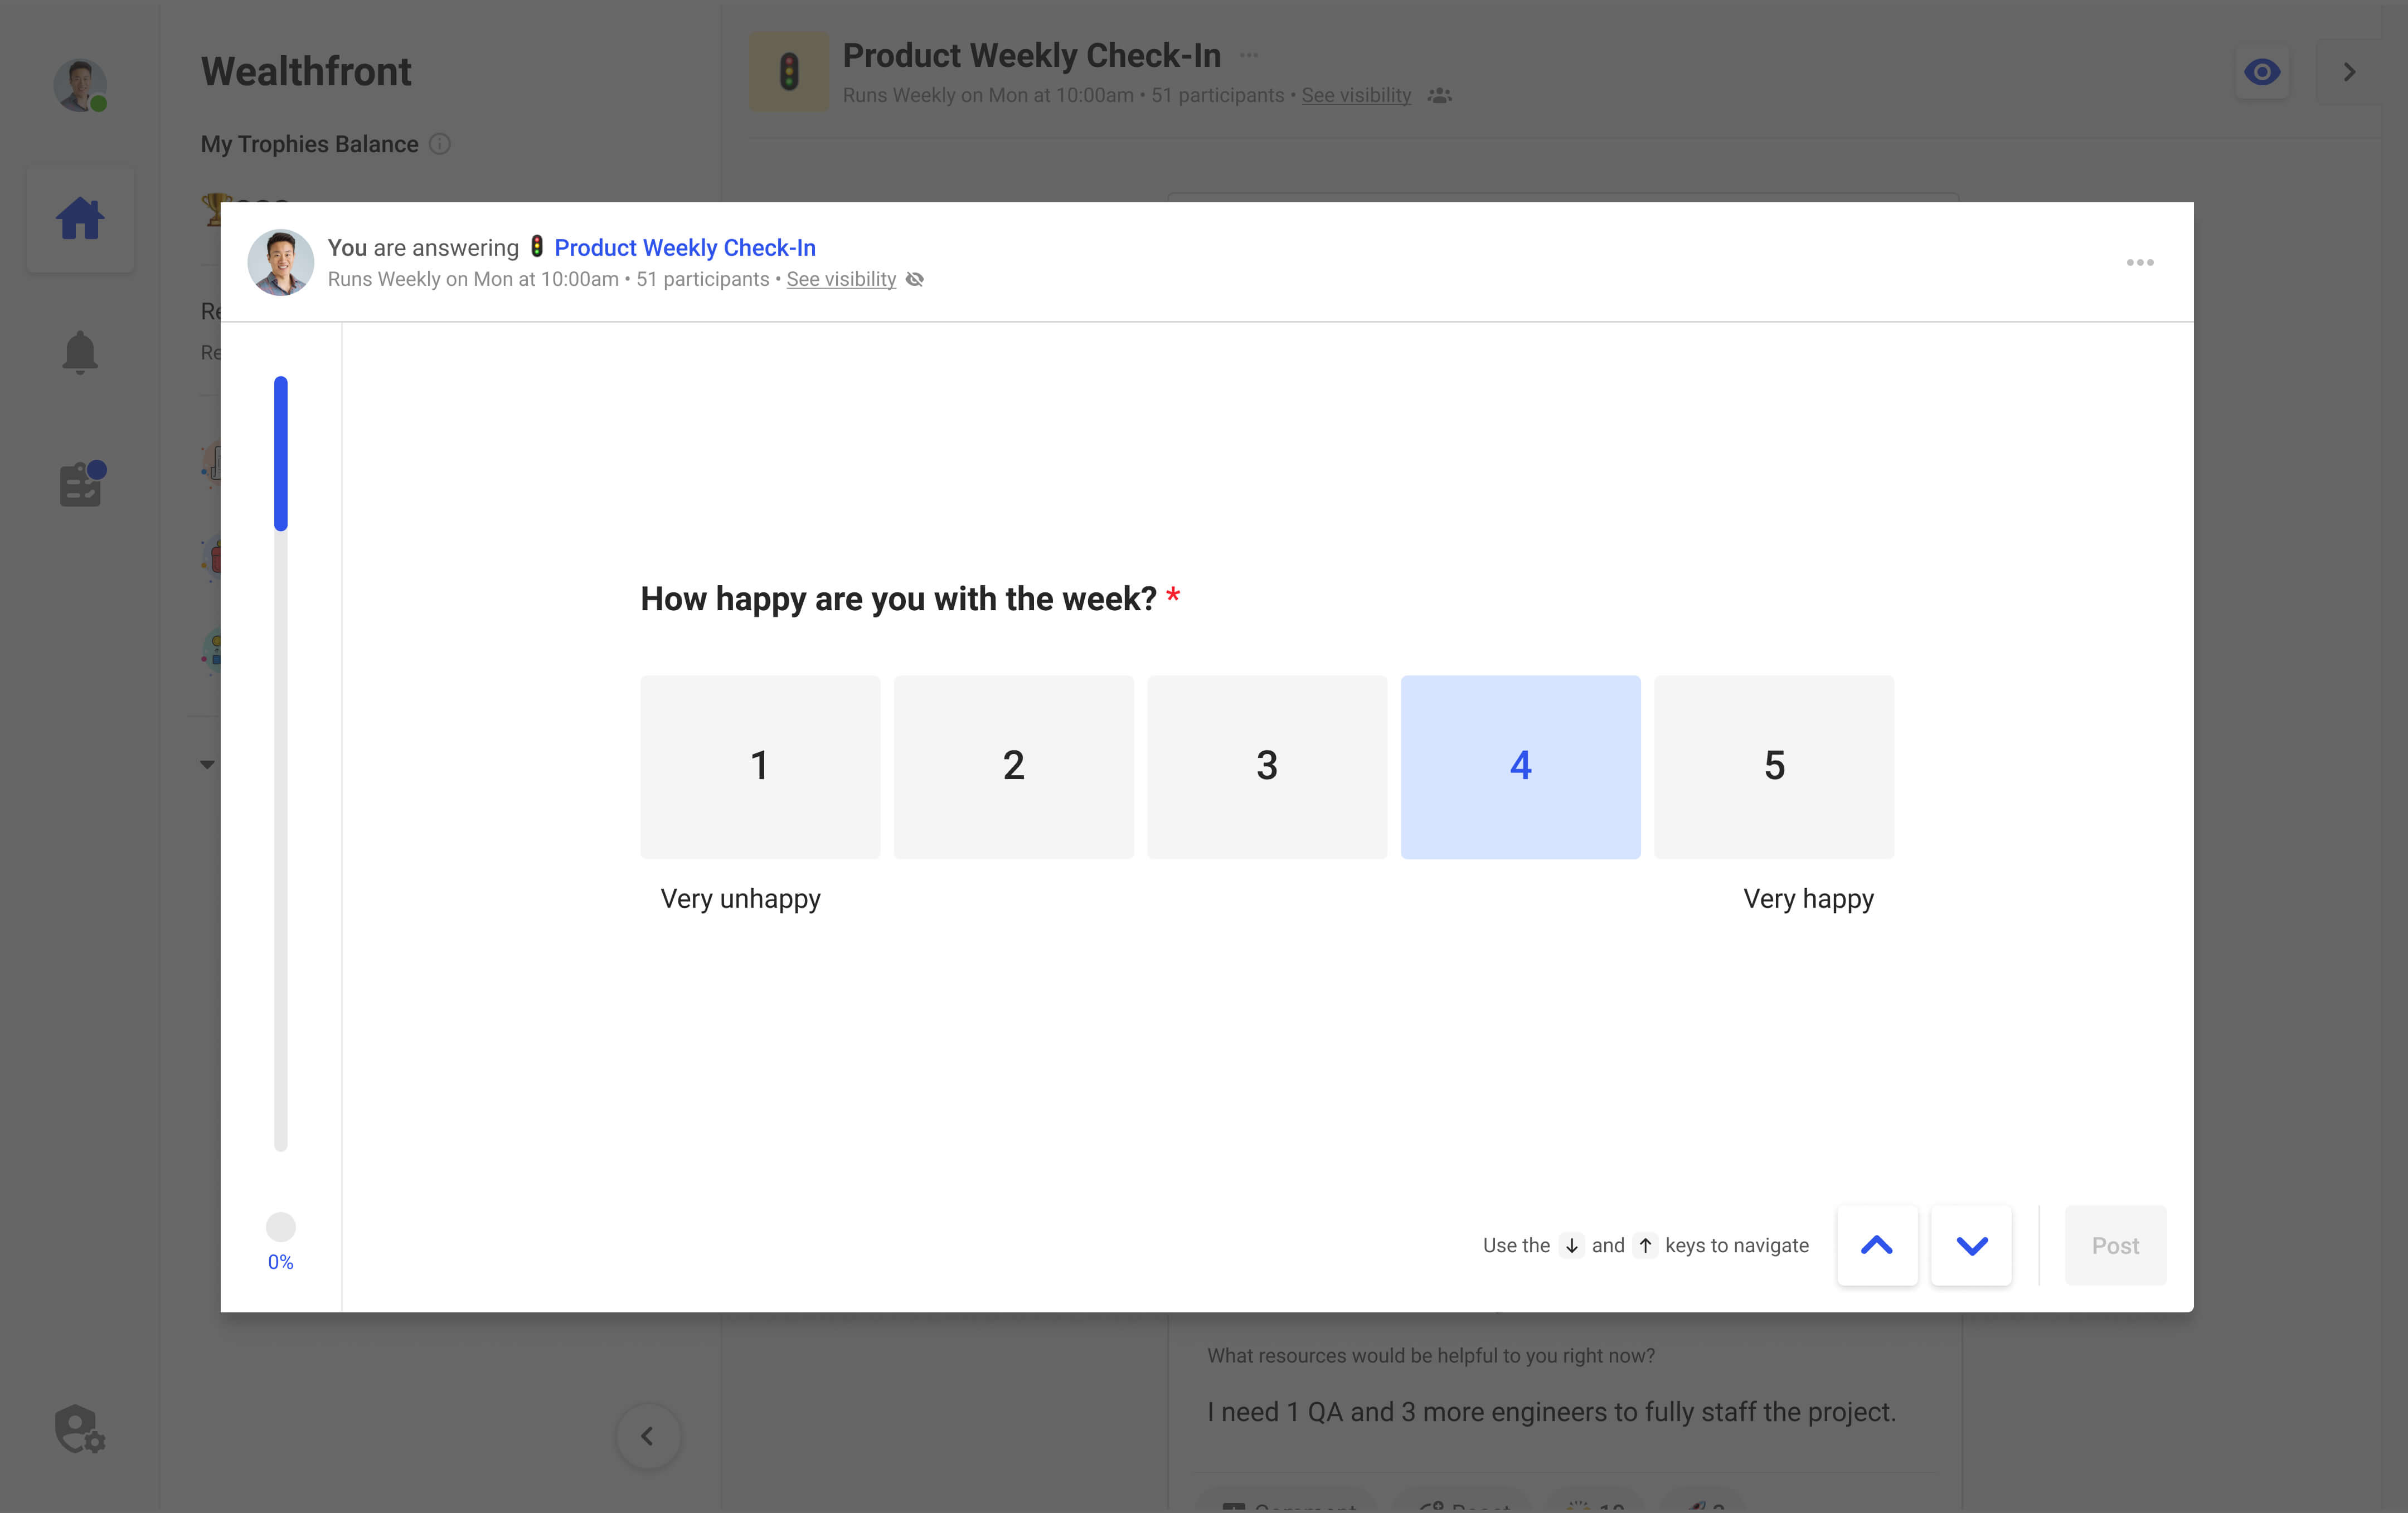Select happiness rating 4

click(1520, 766)
